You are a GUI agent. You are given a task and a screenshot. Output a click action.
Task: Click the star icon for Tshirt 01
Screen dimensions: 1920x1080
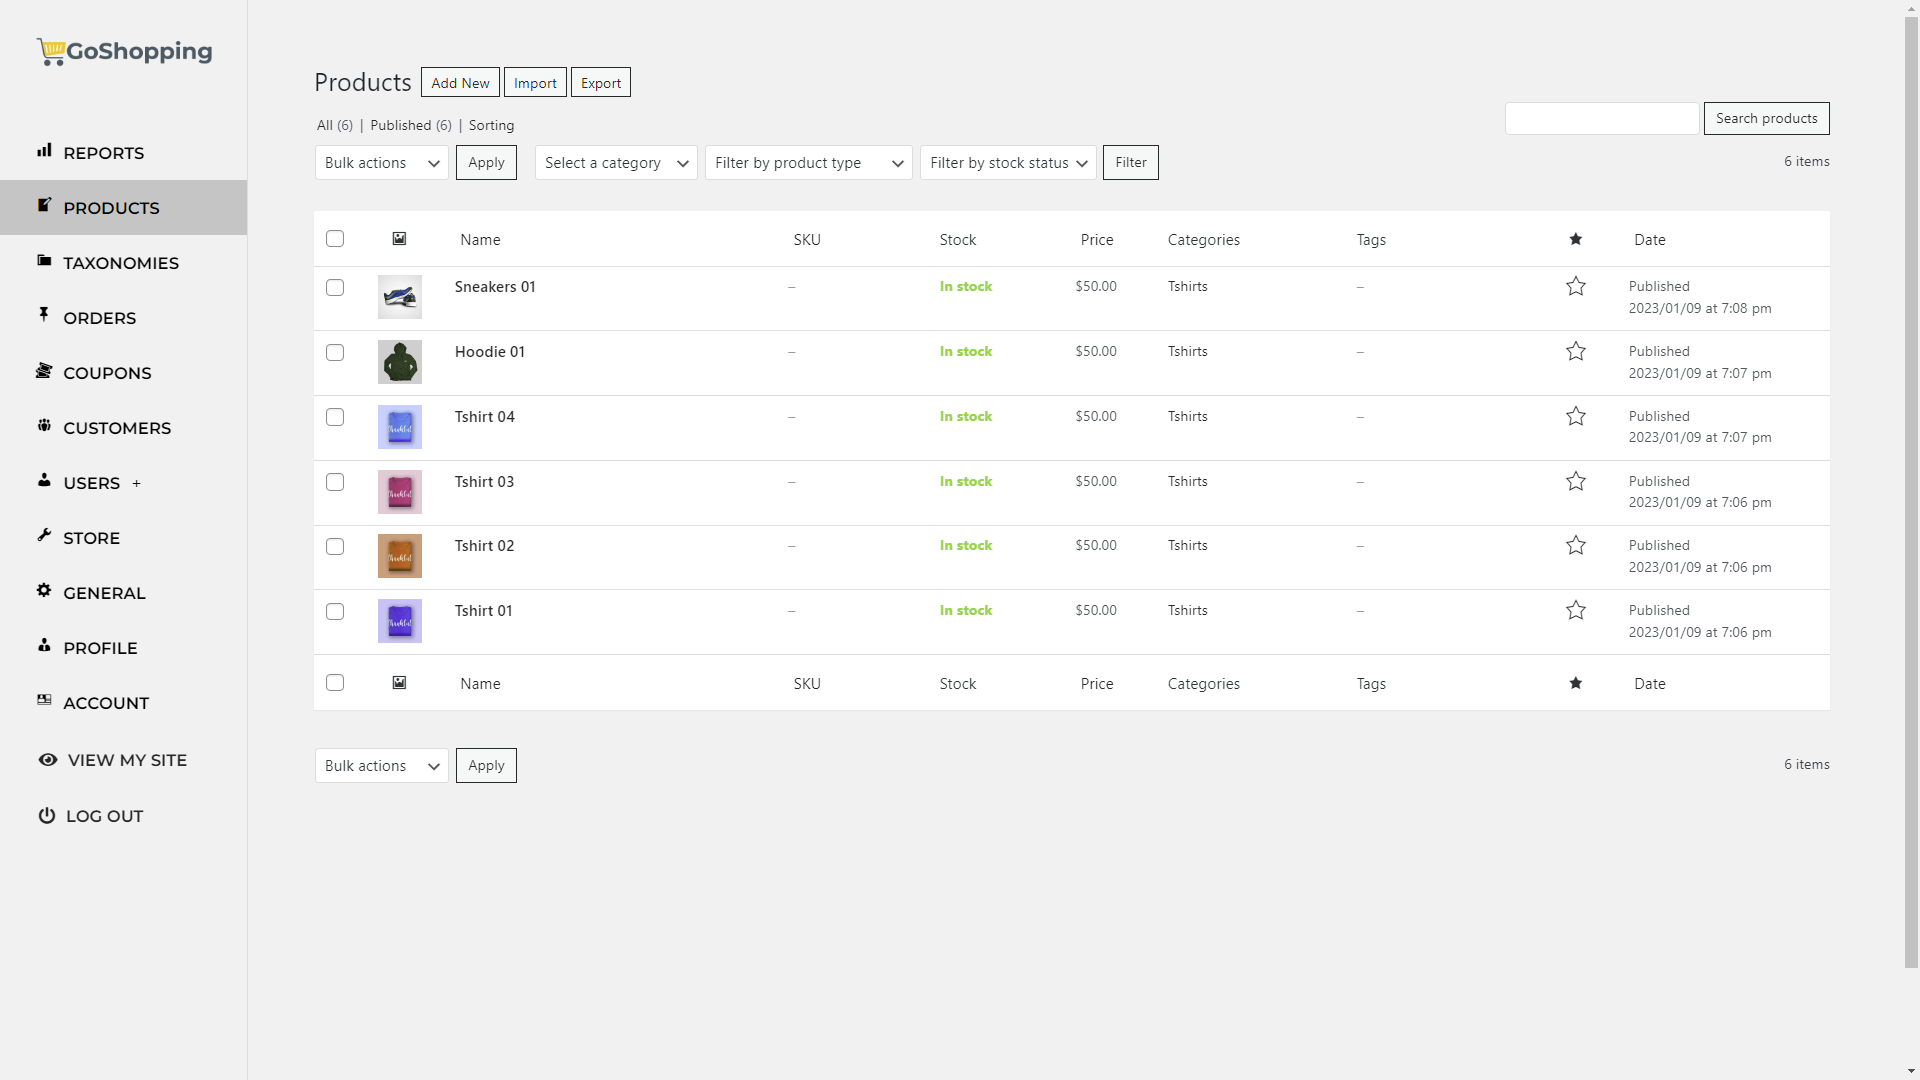1576,611
